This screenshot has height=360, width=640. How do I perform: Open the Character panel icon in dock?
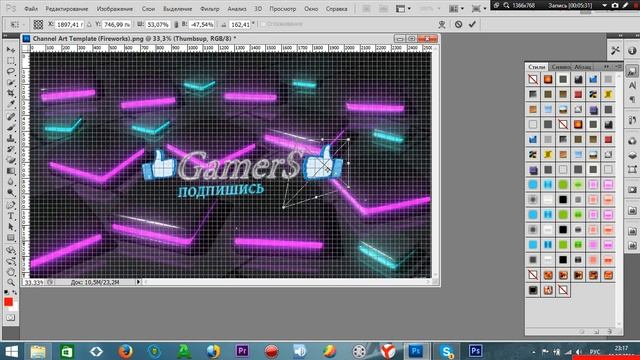tap(632, 85)
